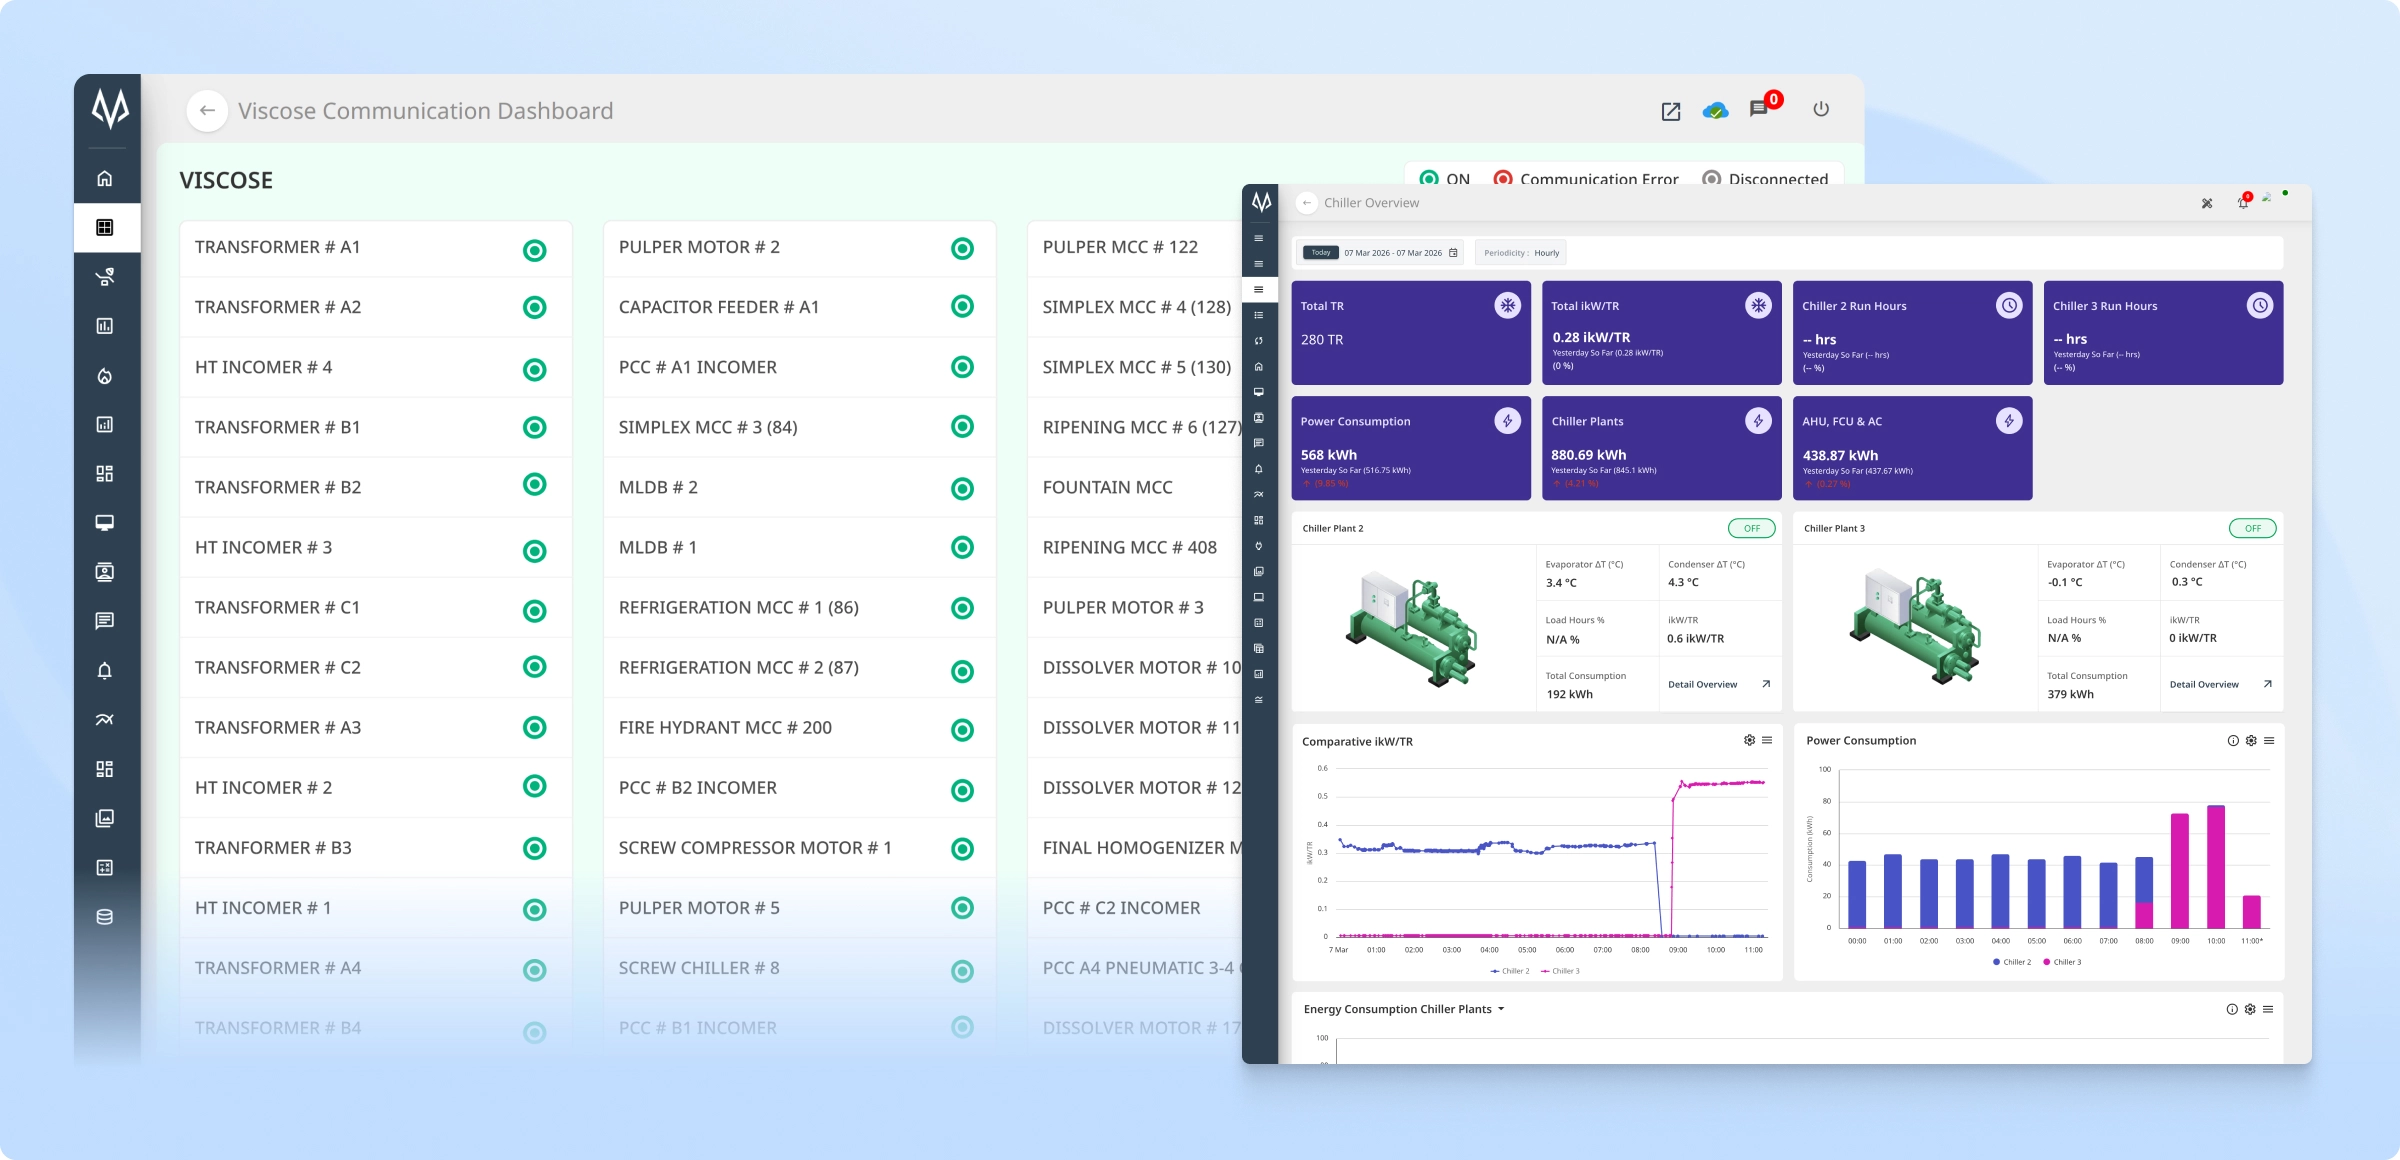Click the home icon in left sidebar
The width and height of the screenshot is (2400, 1160).
coord(105,179)
